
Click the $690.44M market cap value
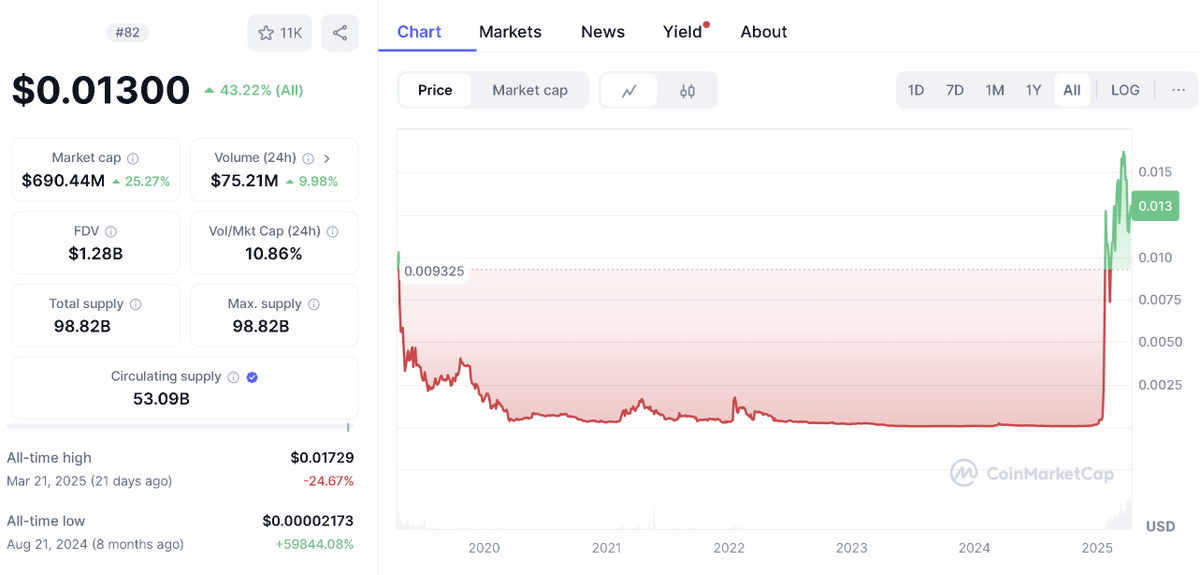[x=63, y=181]
